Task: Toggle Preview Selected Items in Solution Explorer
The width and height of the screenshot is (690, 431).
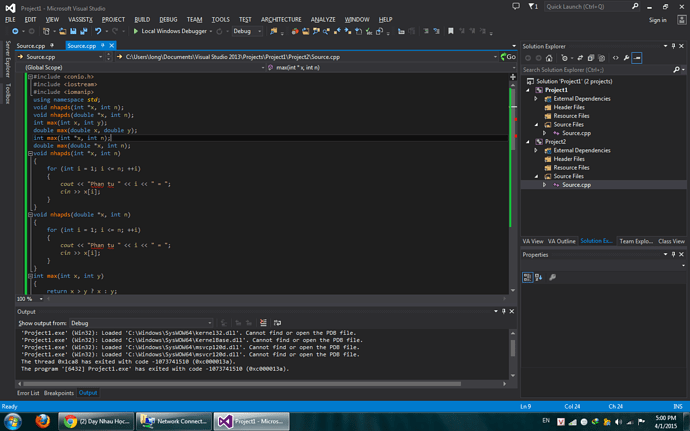Action: (637, 58)
